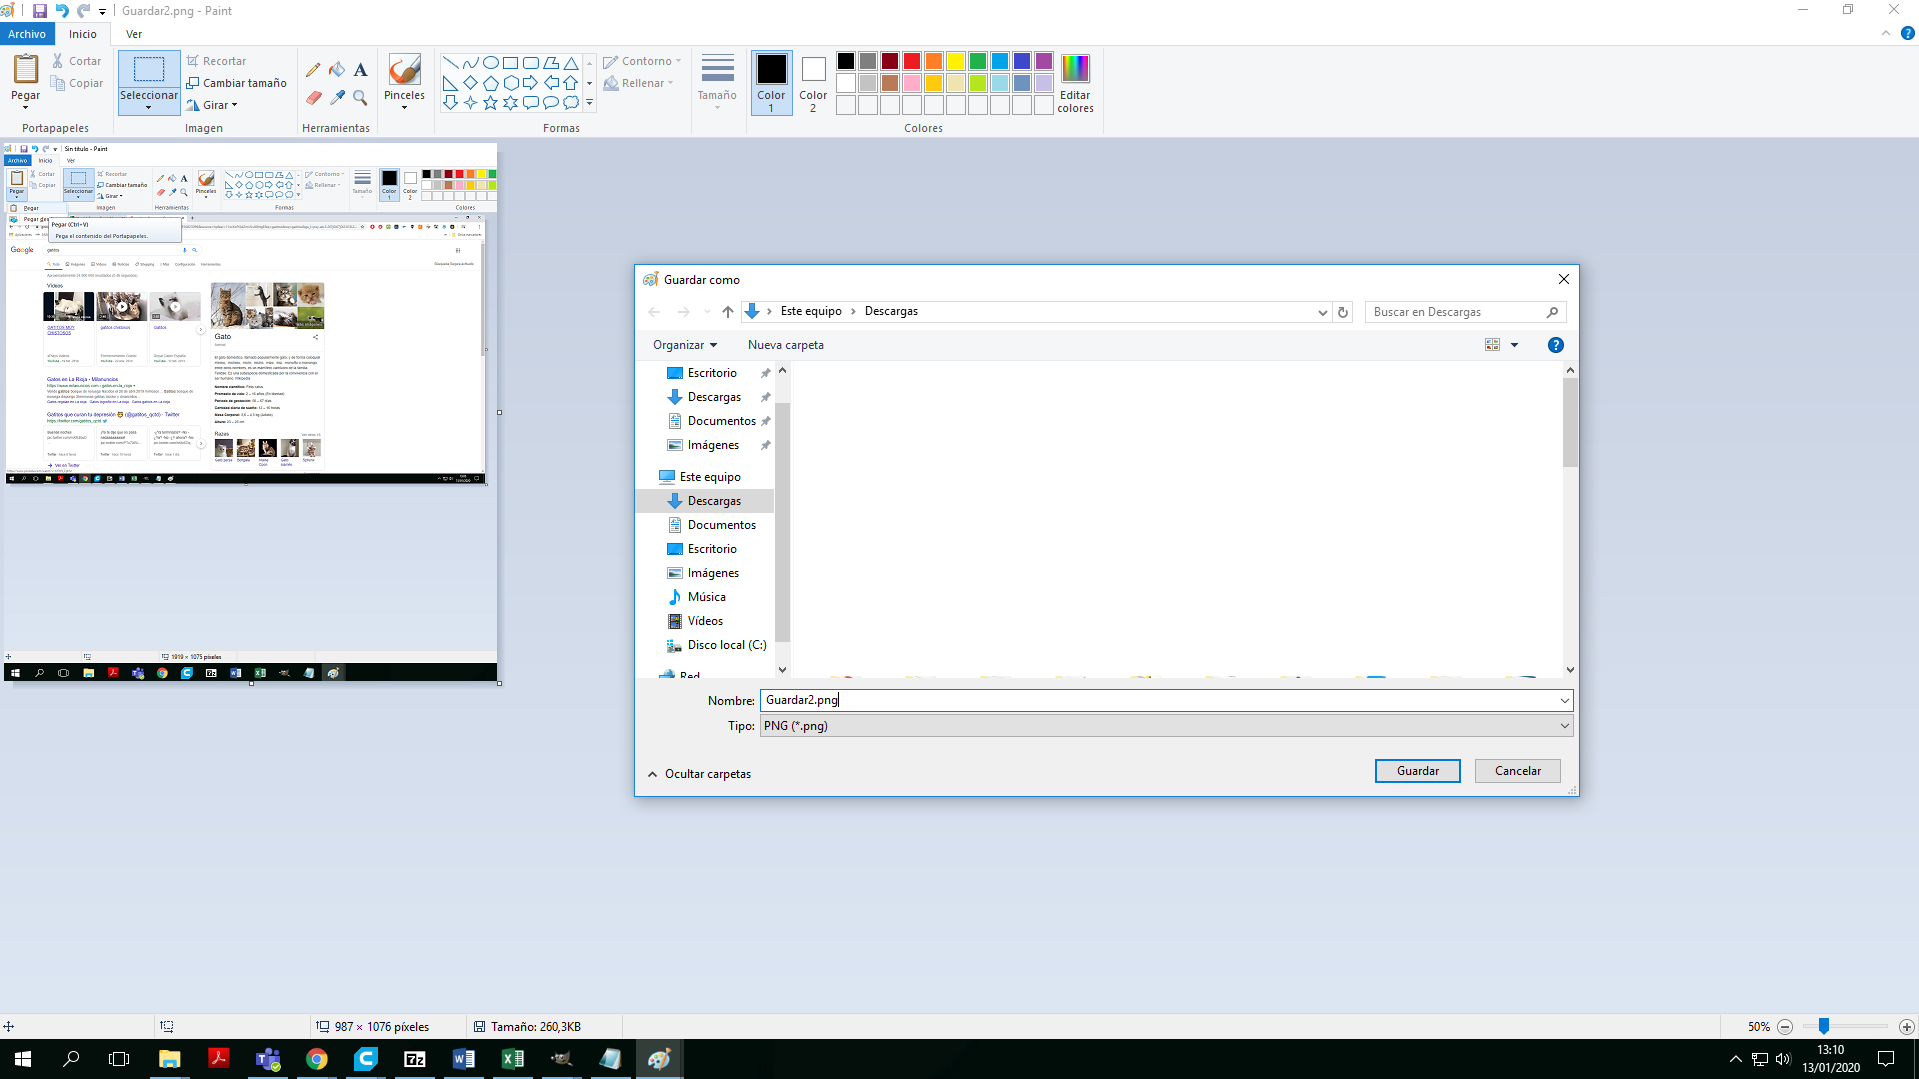The height and width of the screenshot is (1079, 1919).
Task: Open Edit colors palette
Action: coord(1075,83)
